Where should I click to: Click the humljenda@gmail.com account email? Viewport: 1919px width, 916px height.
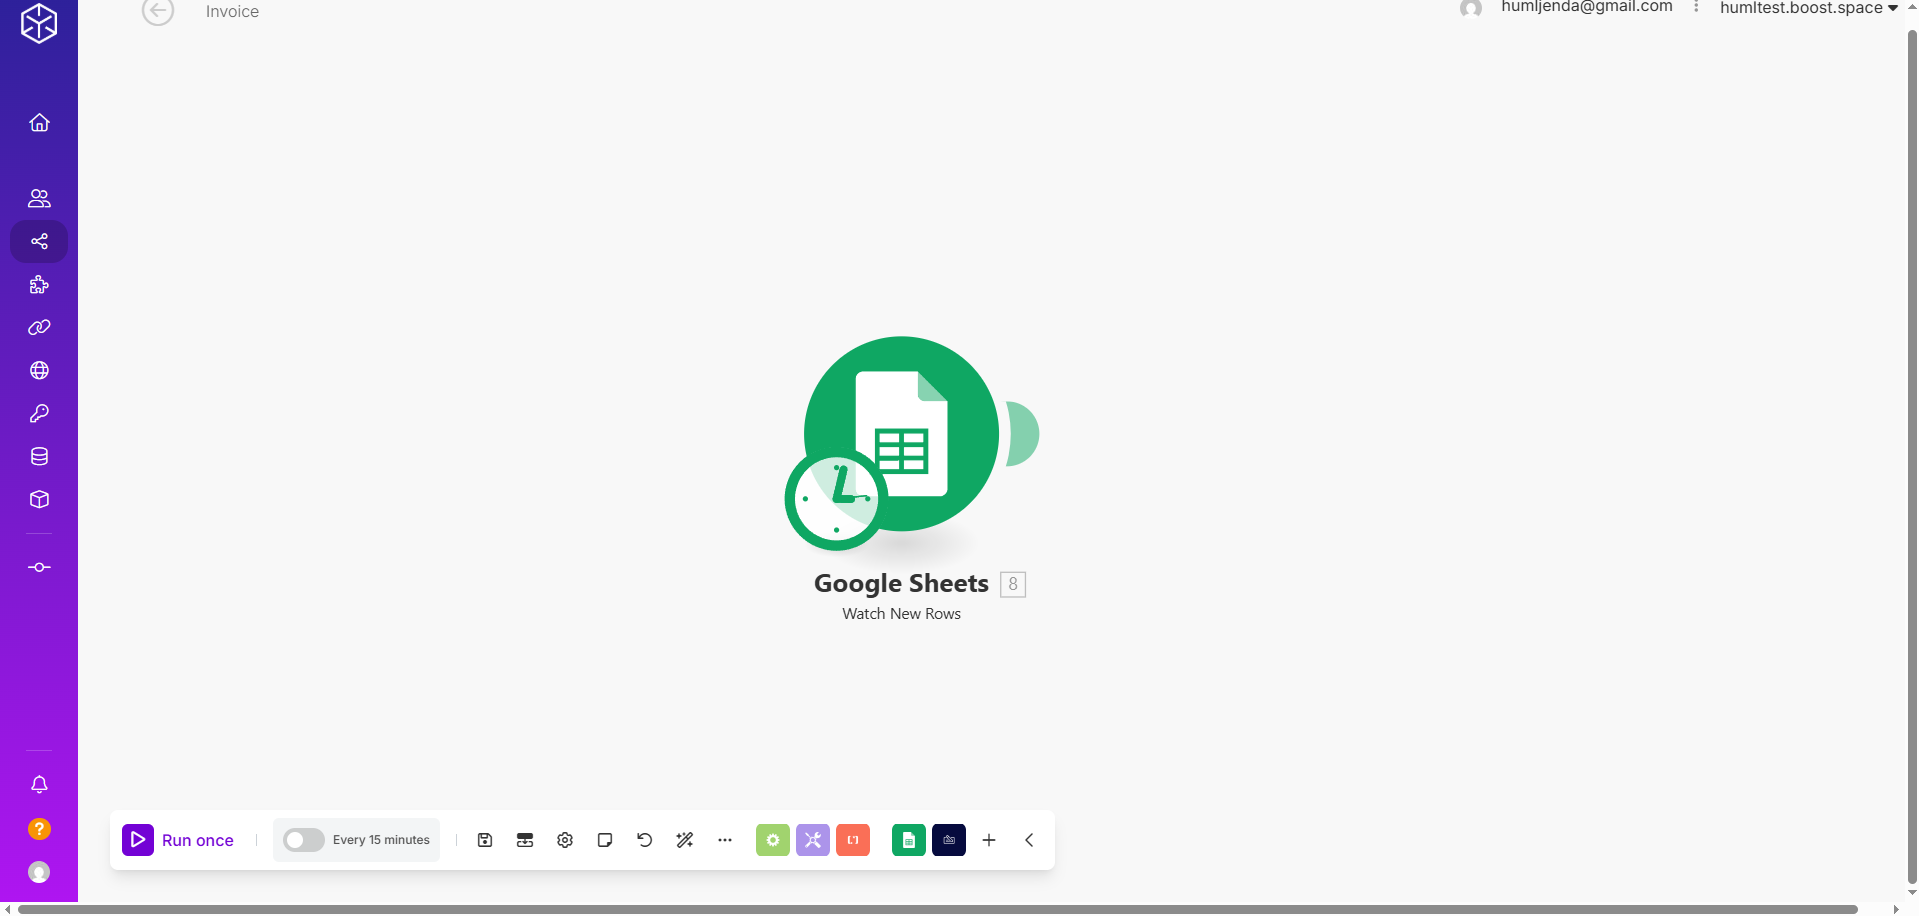1586,7
